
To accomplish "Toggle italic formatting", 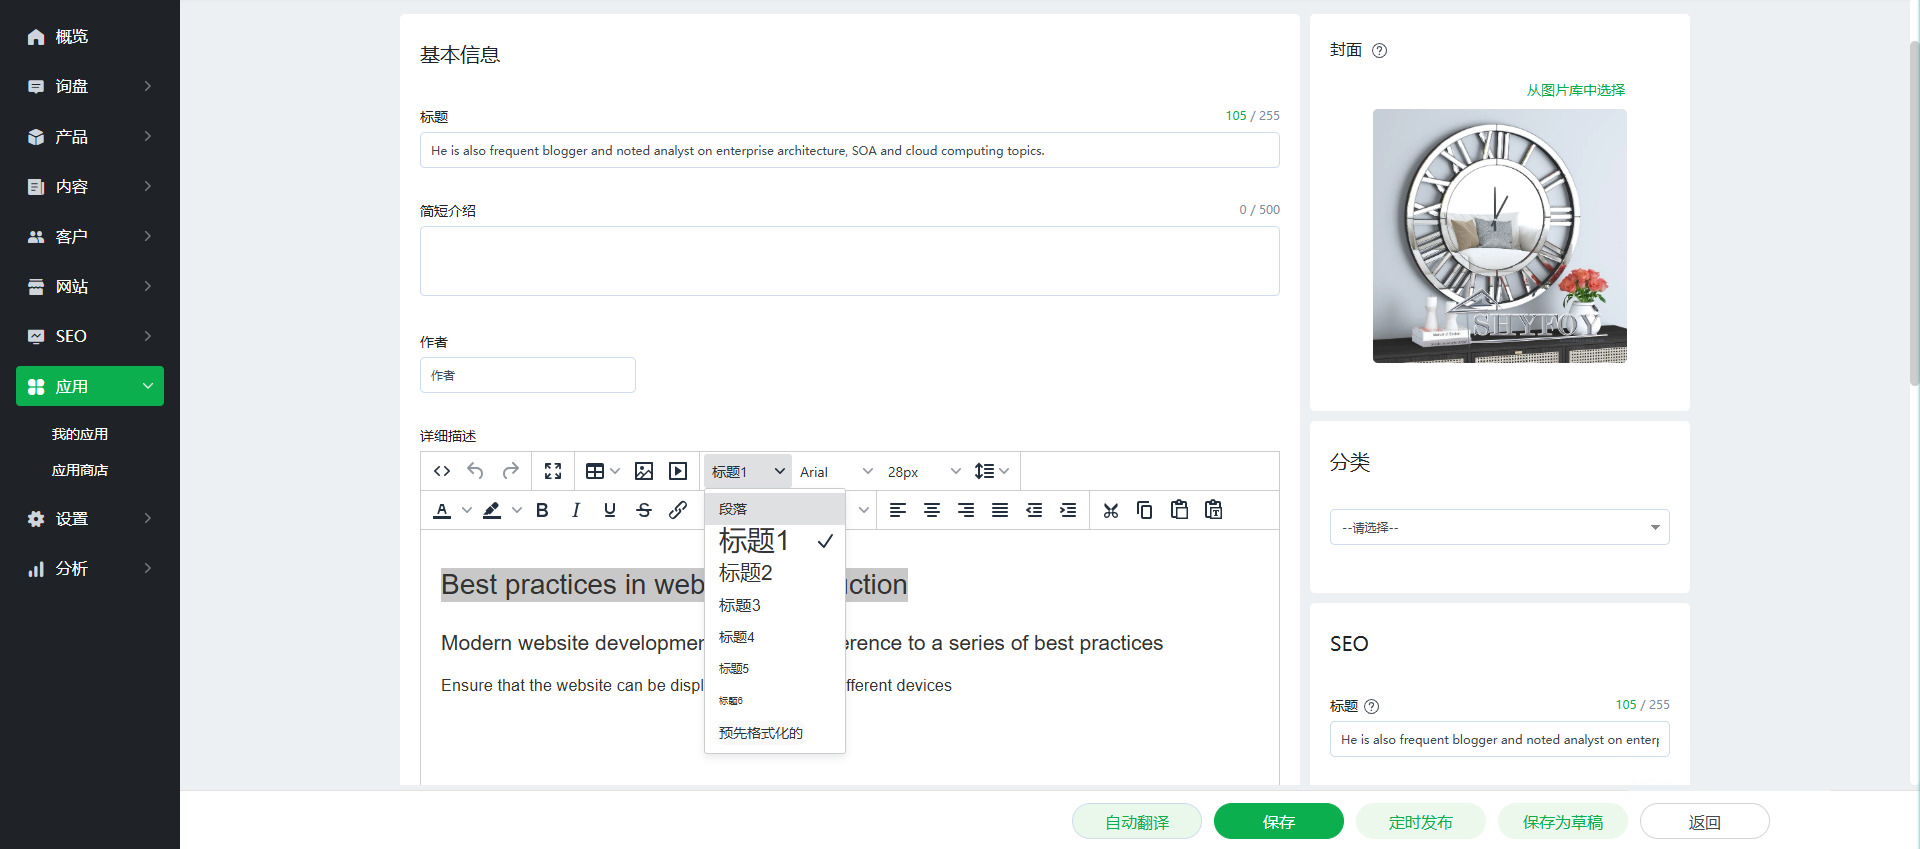I will (576, 510).
